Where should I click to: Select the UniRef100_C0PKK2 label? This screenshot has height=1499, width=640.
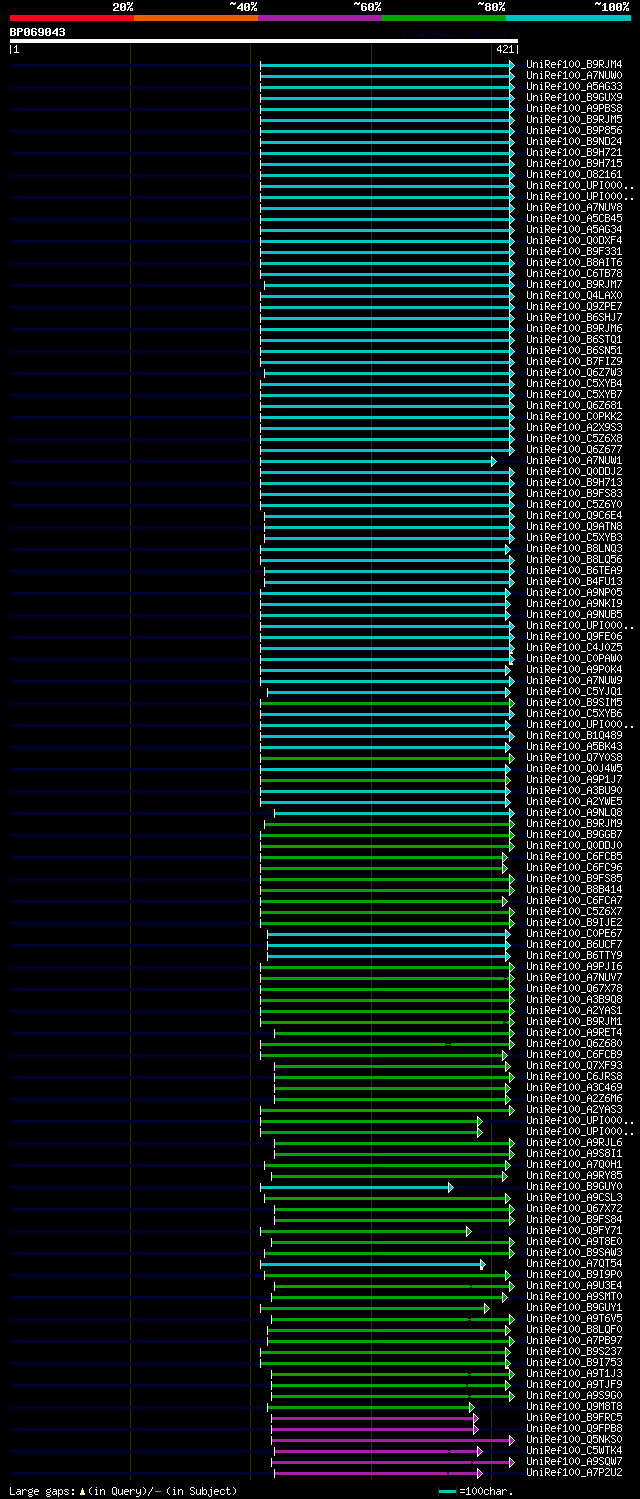coord(574,416)
